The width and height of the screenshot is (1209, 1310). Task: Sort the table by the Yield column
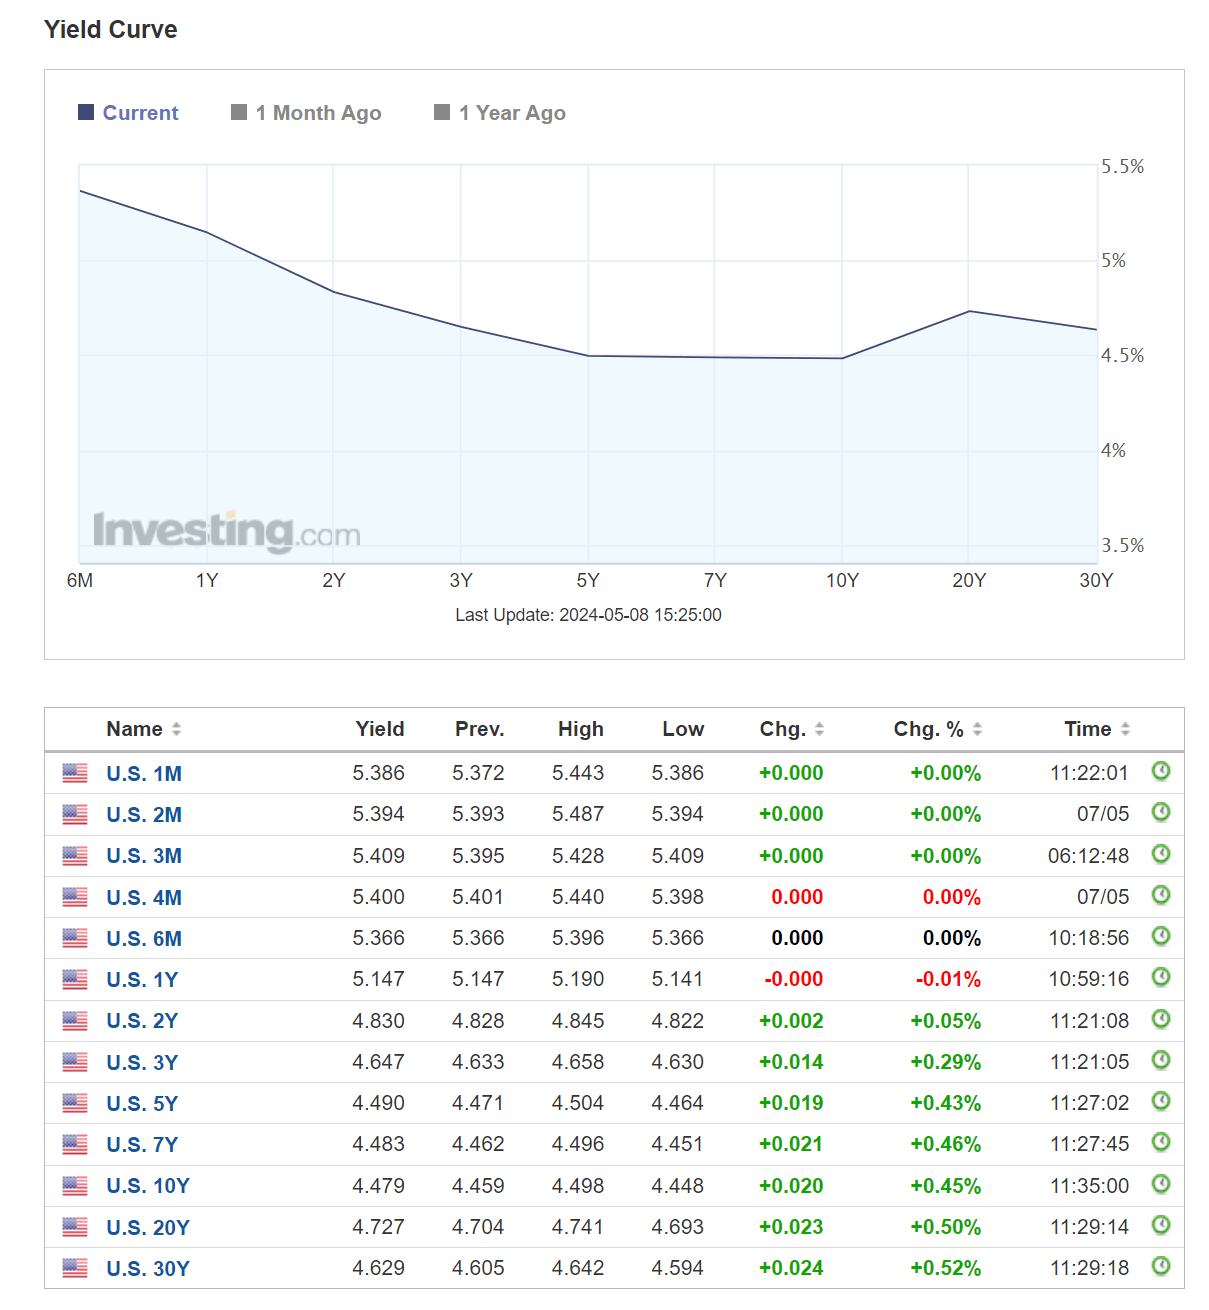pos(379,729)
